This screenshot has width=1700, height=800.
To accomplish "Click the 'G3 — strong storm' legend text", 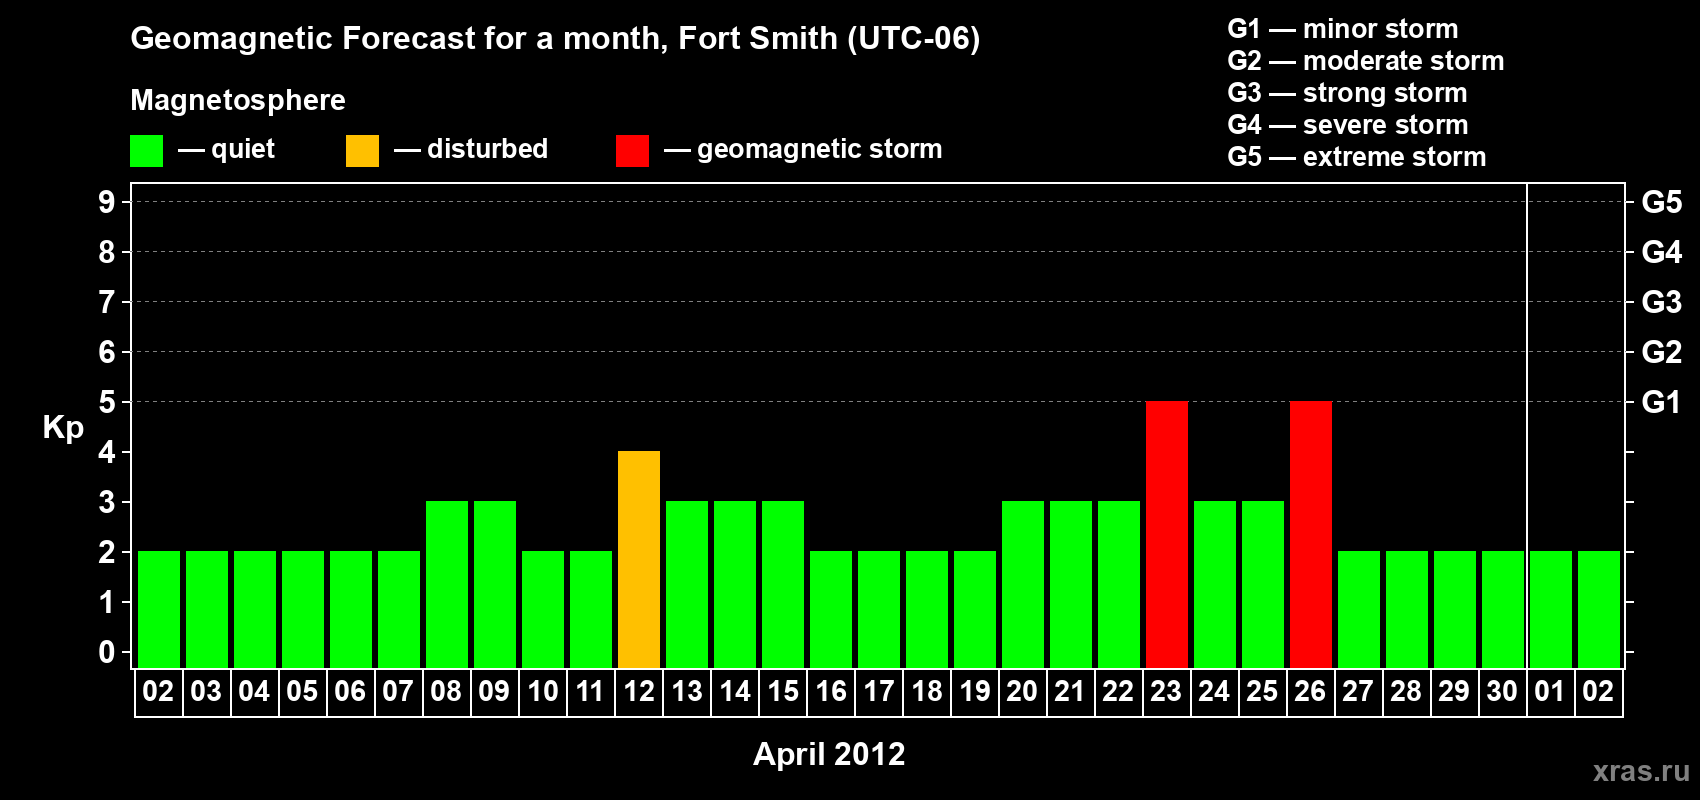I will [x=1348, y=93].
